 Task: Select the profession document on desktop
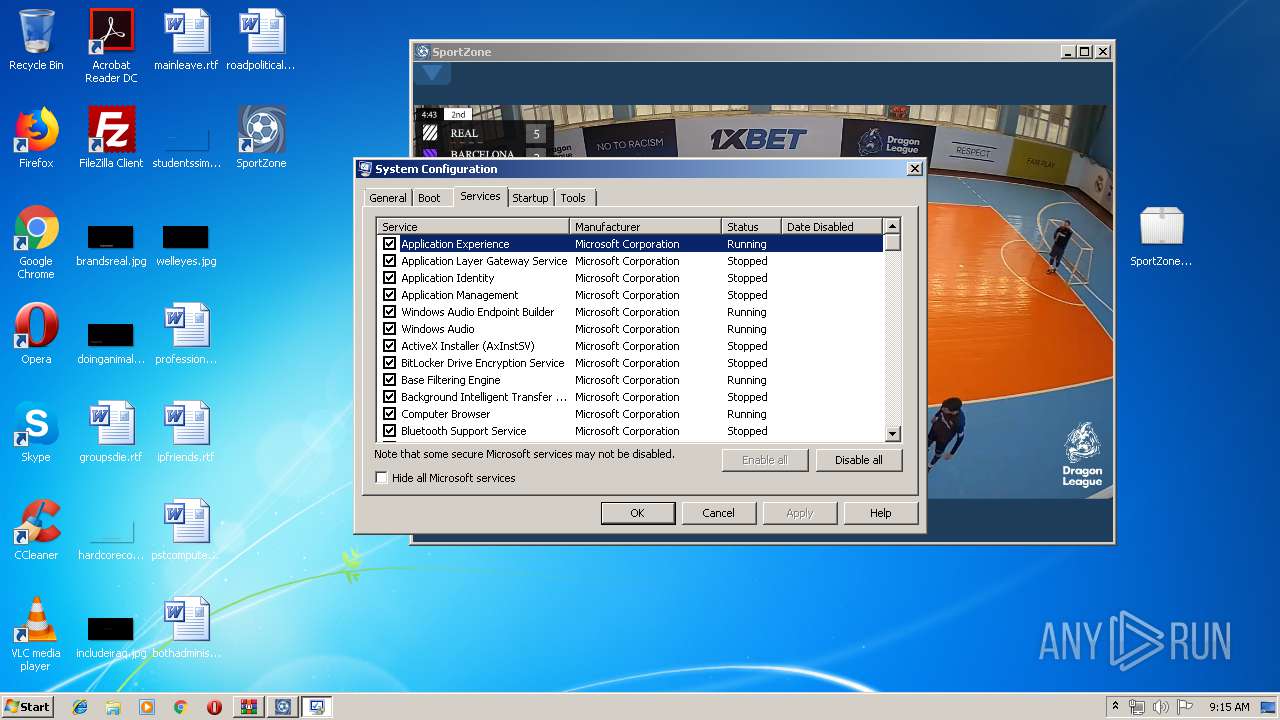coord(186,334)
